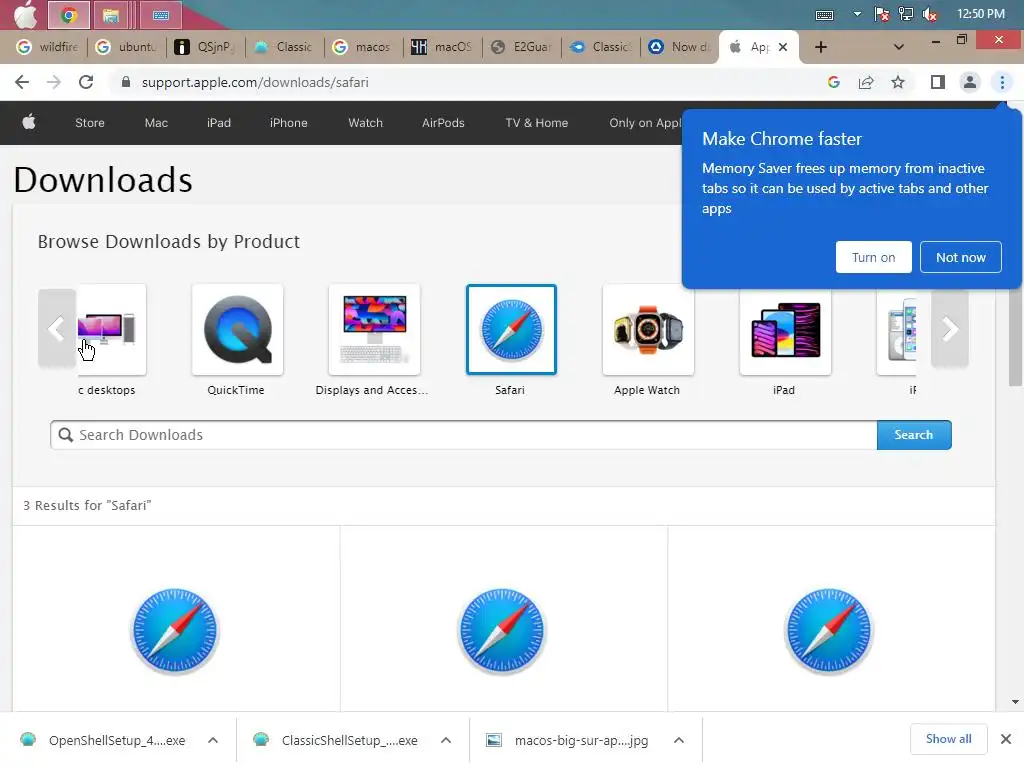
Task: Open Watch in Apple navigation
Action: (366, 123)
